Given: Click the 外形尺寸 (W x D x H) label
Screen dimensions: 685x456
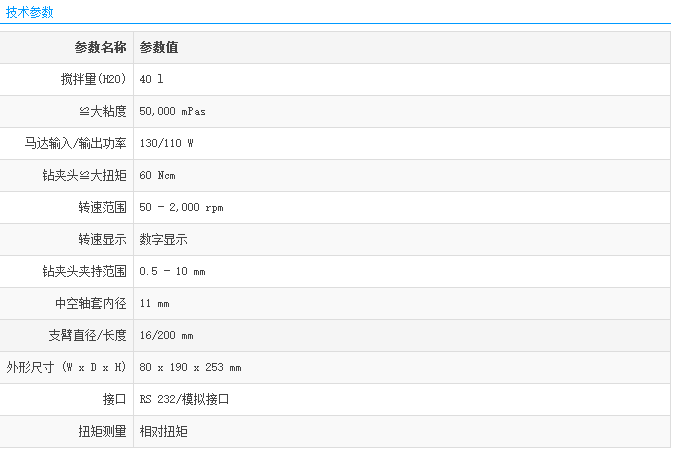Looking at the screenshot, I should pos(66,367).
